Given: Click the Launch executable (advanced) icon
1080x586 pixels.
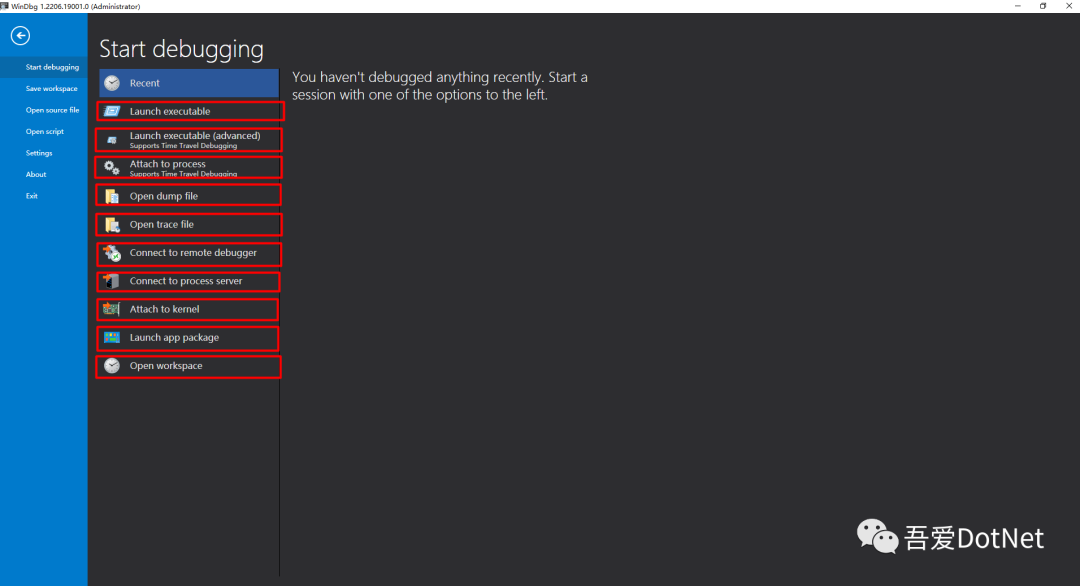Looking at the screenshot, I should pos(112,140).
